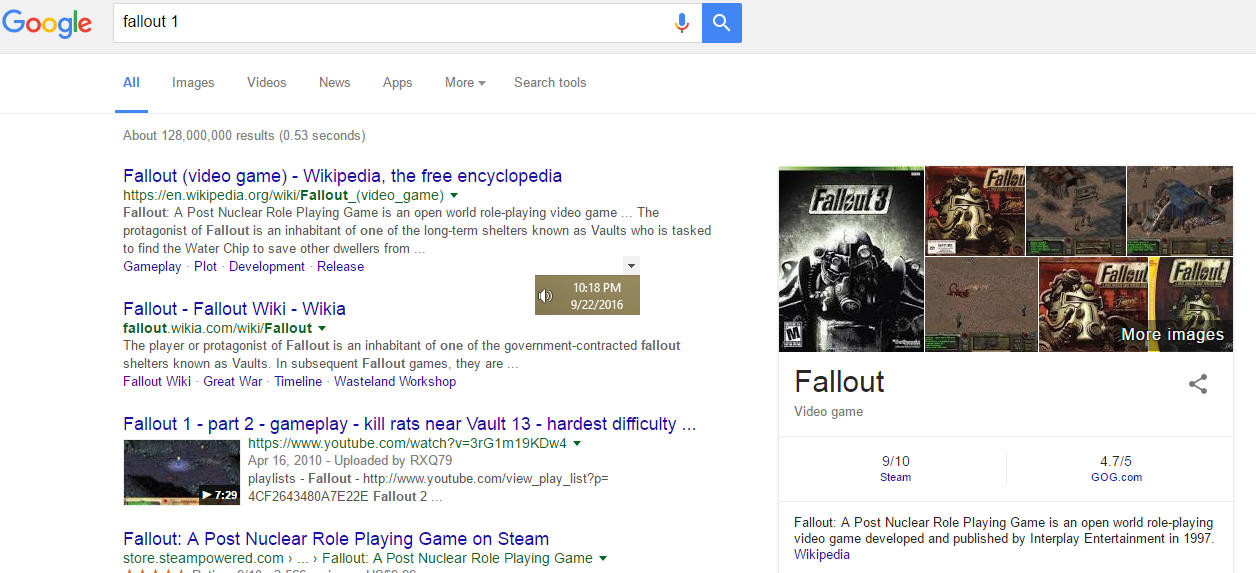The width and height of the screenshot is (1256, 573).
Task: Open the GOG.com rating source link
Action: pyautogui.click(x=1116, y=478)
